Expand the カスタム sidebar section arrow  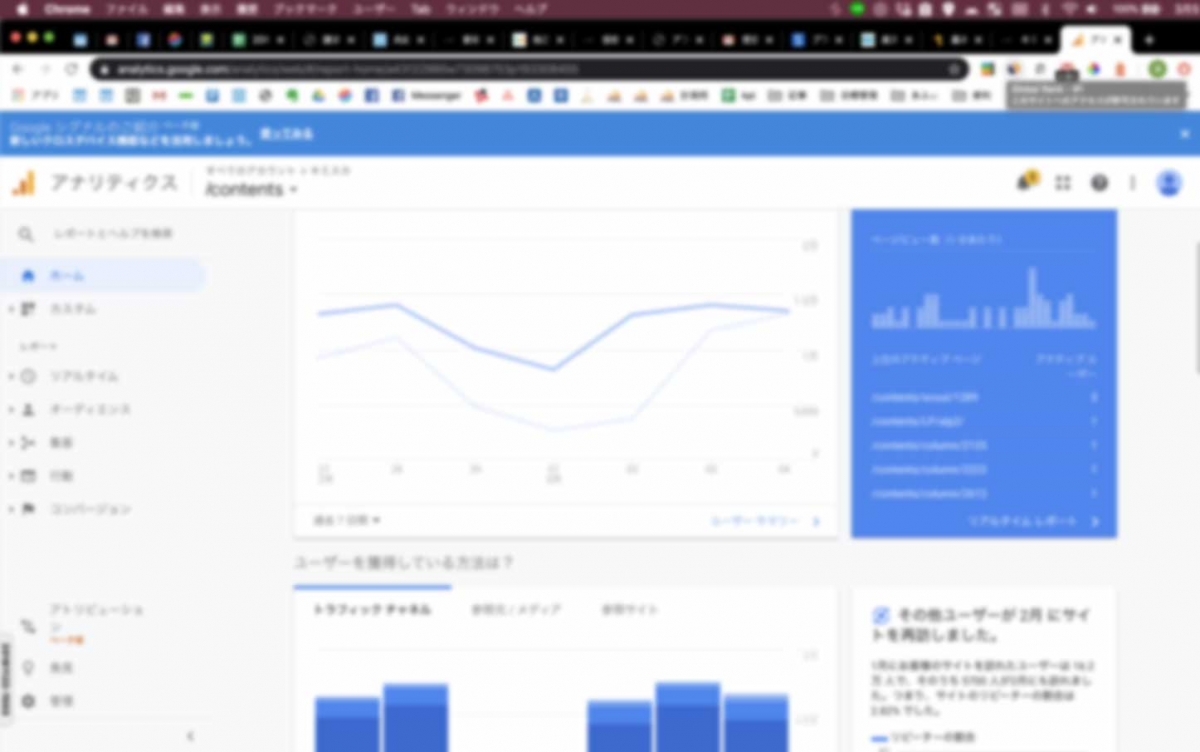pyautogui.click(x=11, y=309)
